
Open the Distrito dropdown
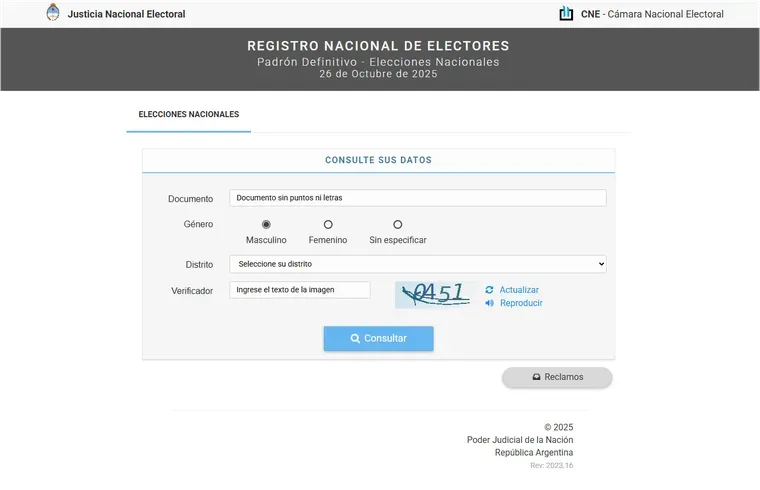pos(417,264)
